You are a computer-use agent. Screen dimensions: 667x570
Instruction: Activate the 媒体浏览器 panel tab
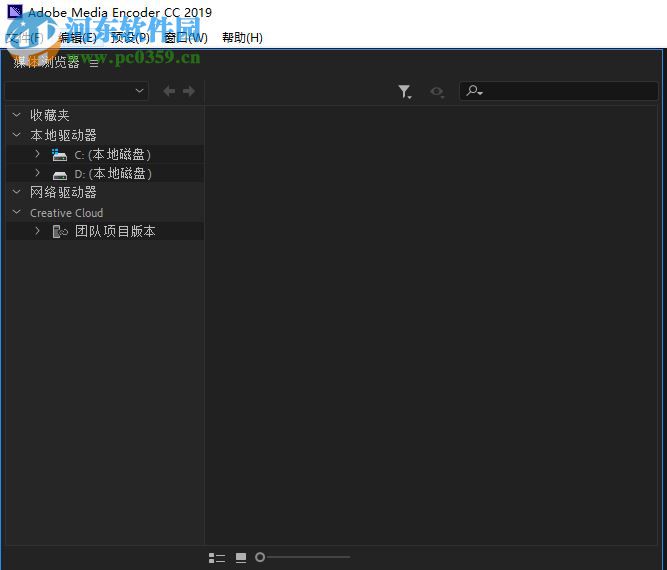46,63
